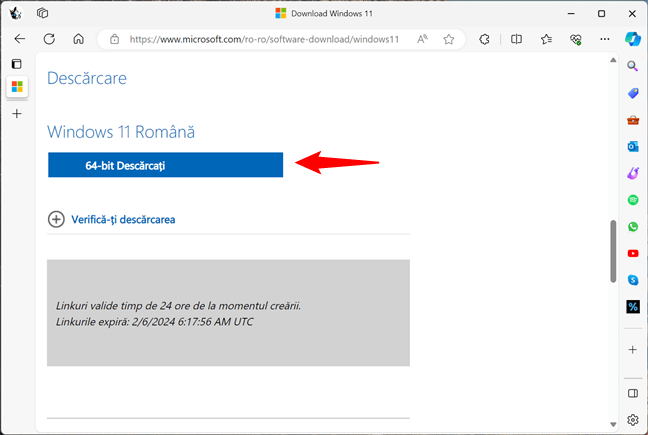The height and width of the screenshot is (435, 648).
Task: Open sidebar settings gear
Action: 633,420
